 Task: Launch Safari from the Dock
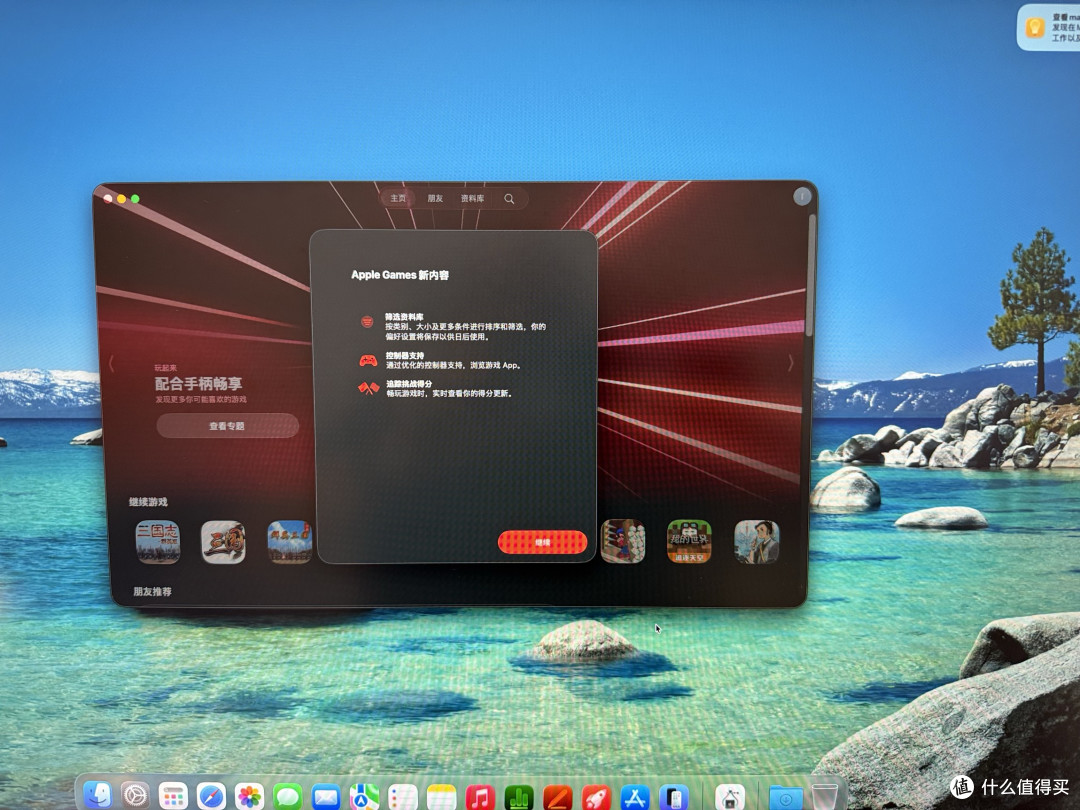pyautogui.click(x=211, y=797)
